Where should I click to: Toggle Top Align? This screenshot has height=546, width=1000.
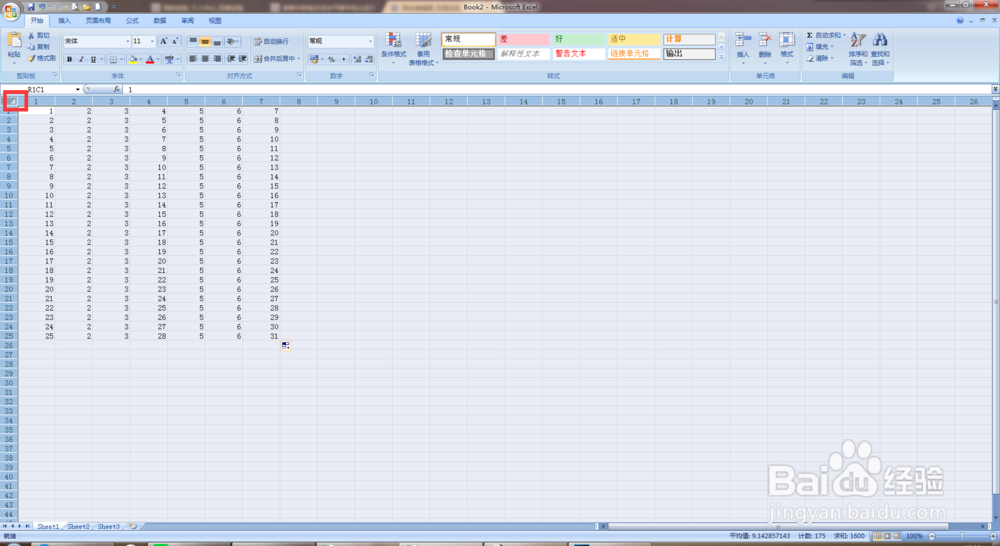pyautogui.click(x=193, y=41)
